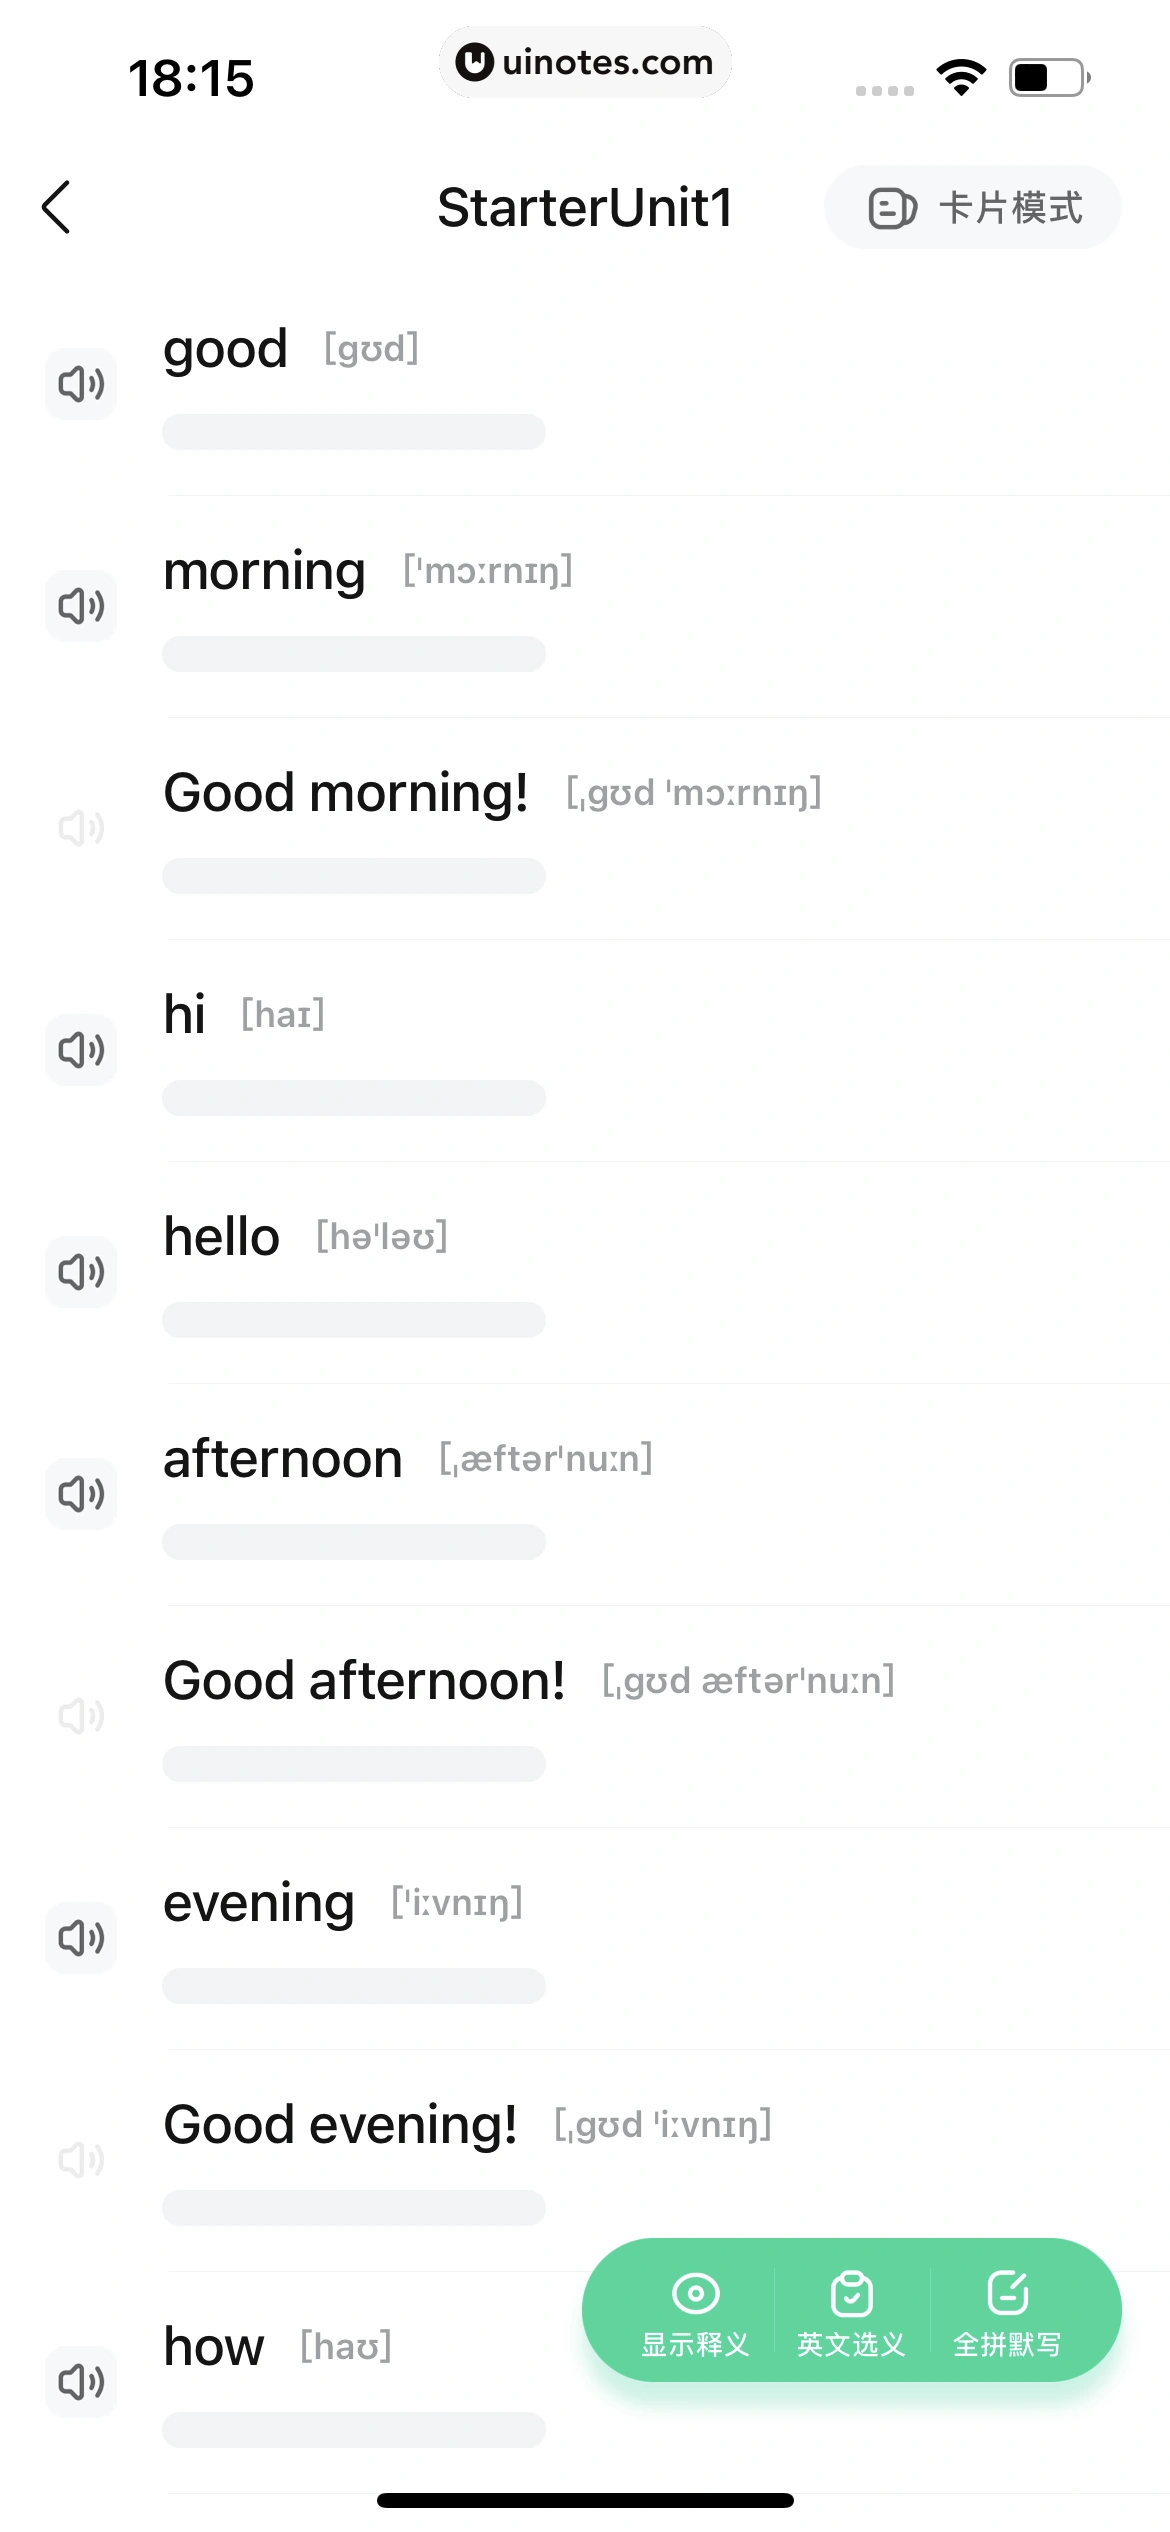Screen dimensions: 1170x2532
Task: Open 英文选义 quiz mode
Action: click(x=851, y=2312)
